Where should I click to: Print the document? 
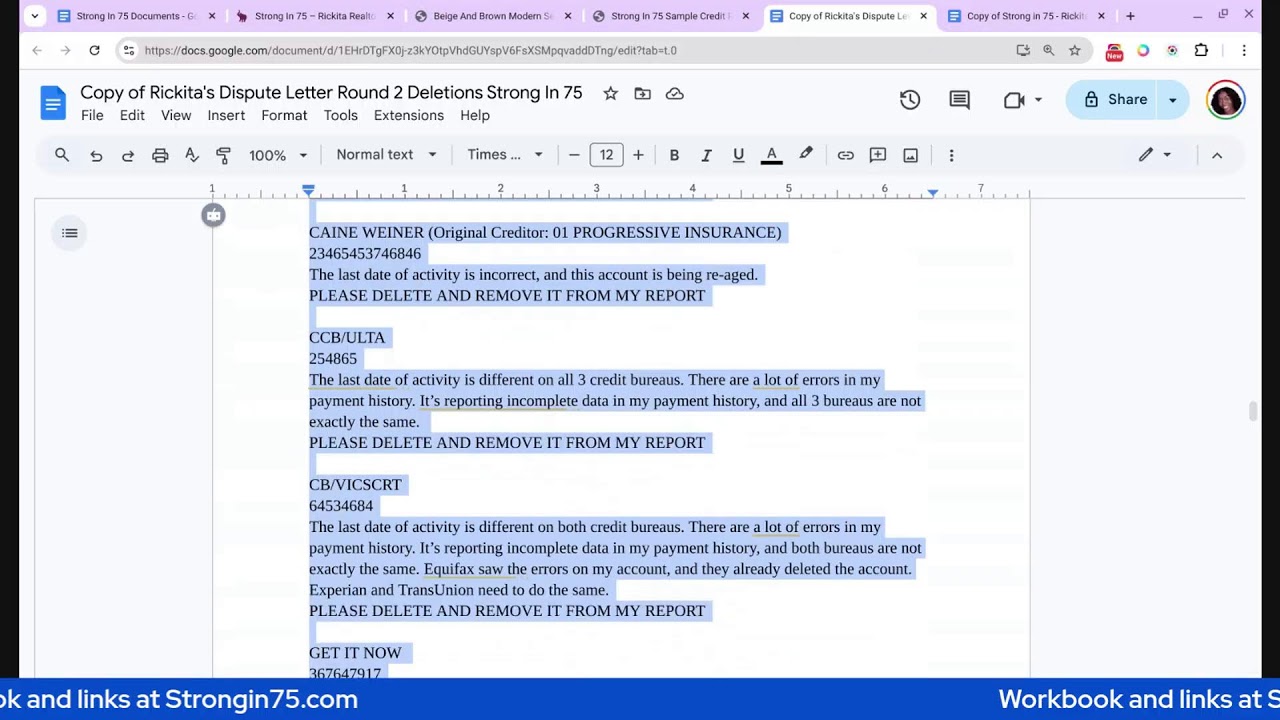coord(160,155)
